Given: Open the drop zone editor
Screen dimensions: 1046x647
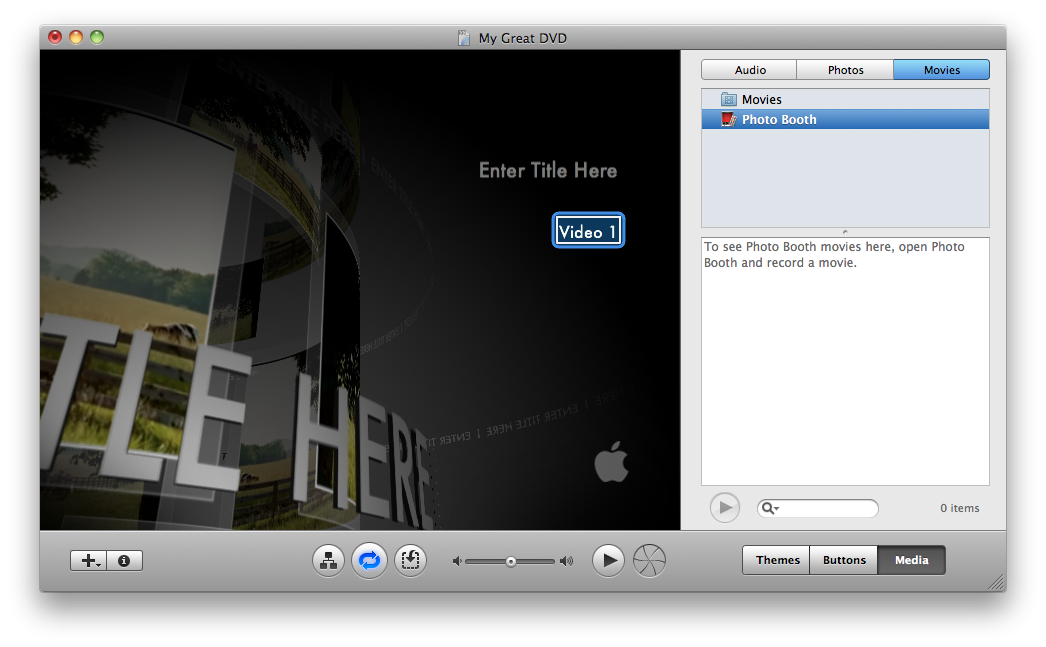Looking at the screenshot, I should pyautogui.click(x=410, y=560).
